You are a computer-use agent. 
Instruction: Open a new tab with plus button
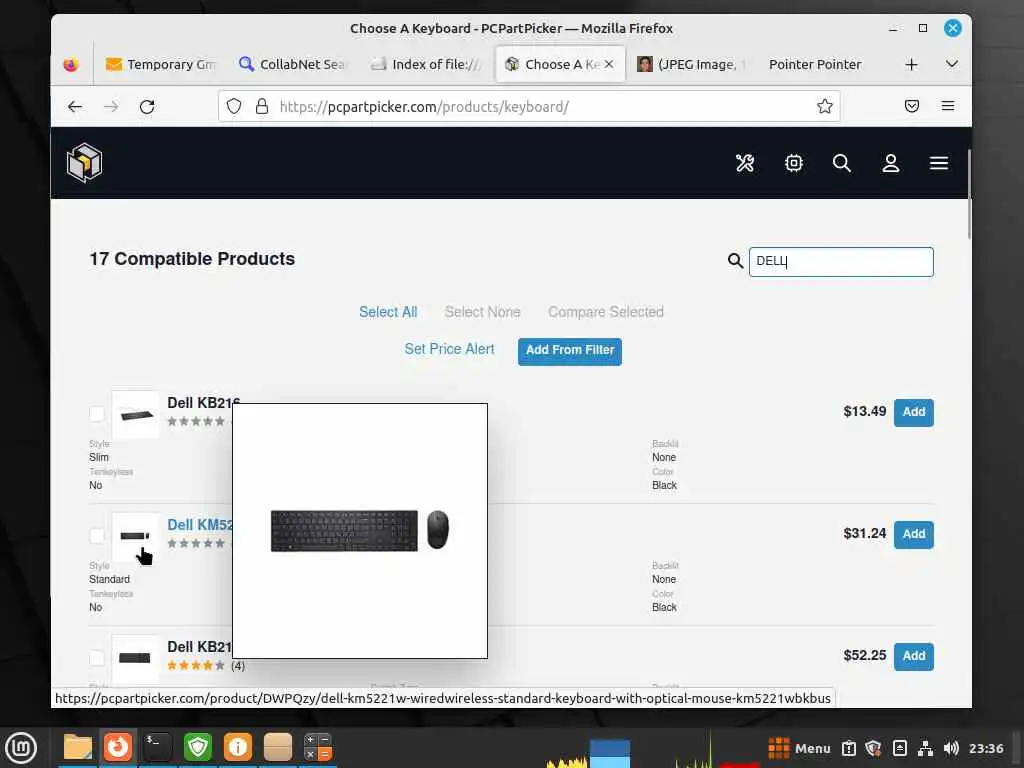pos(912,65)
